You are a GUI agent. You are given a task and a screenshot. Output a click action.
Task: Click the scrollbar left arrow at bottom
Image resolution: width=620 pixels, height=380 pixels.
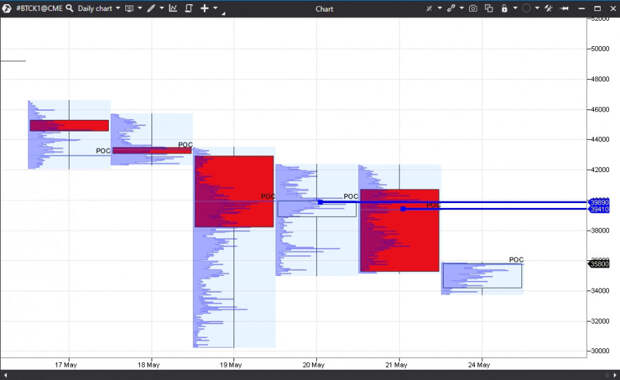(x=5, y=375)
